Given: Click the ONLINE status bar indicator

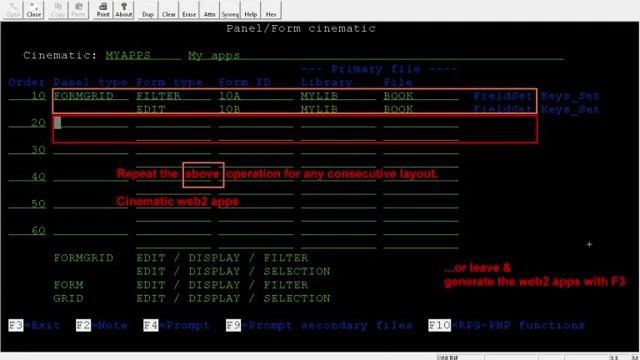Looking at the screenshot, I should (x=448, y=357).
